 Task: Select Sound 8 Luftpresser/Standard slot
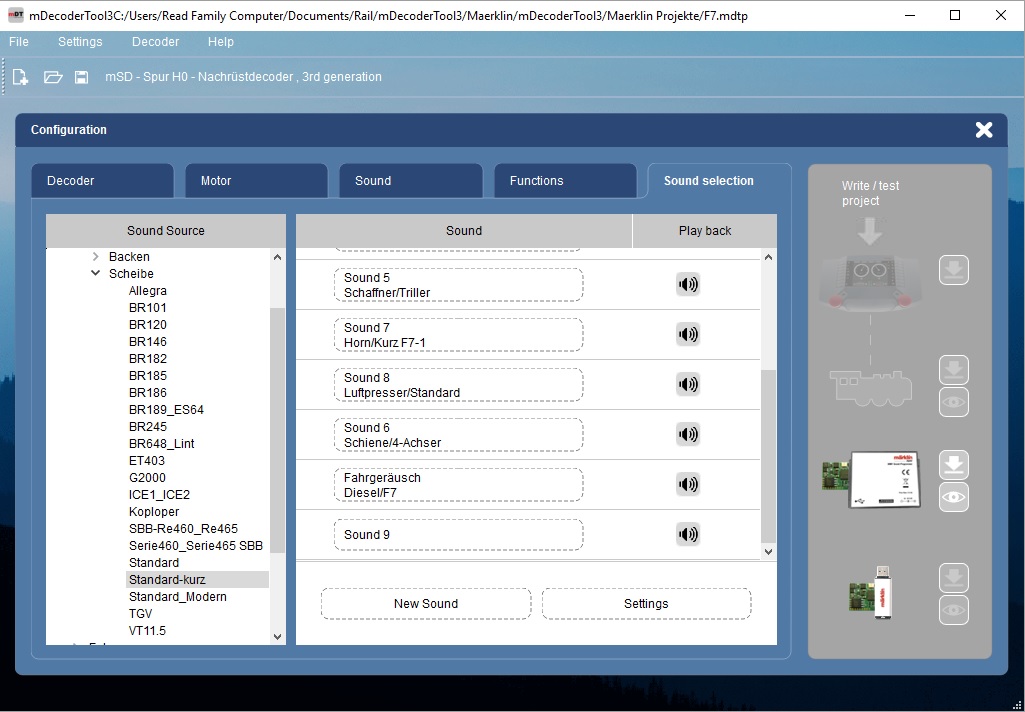[458, 385]
